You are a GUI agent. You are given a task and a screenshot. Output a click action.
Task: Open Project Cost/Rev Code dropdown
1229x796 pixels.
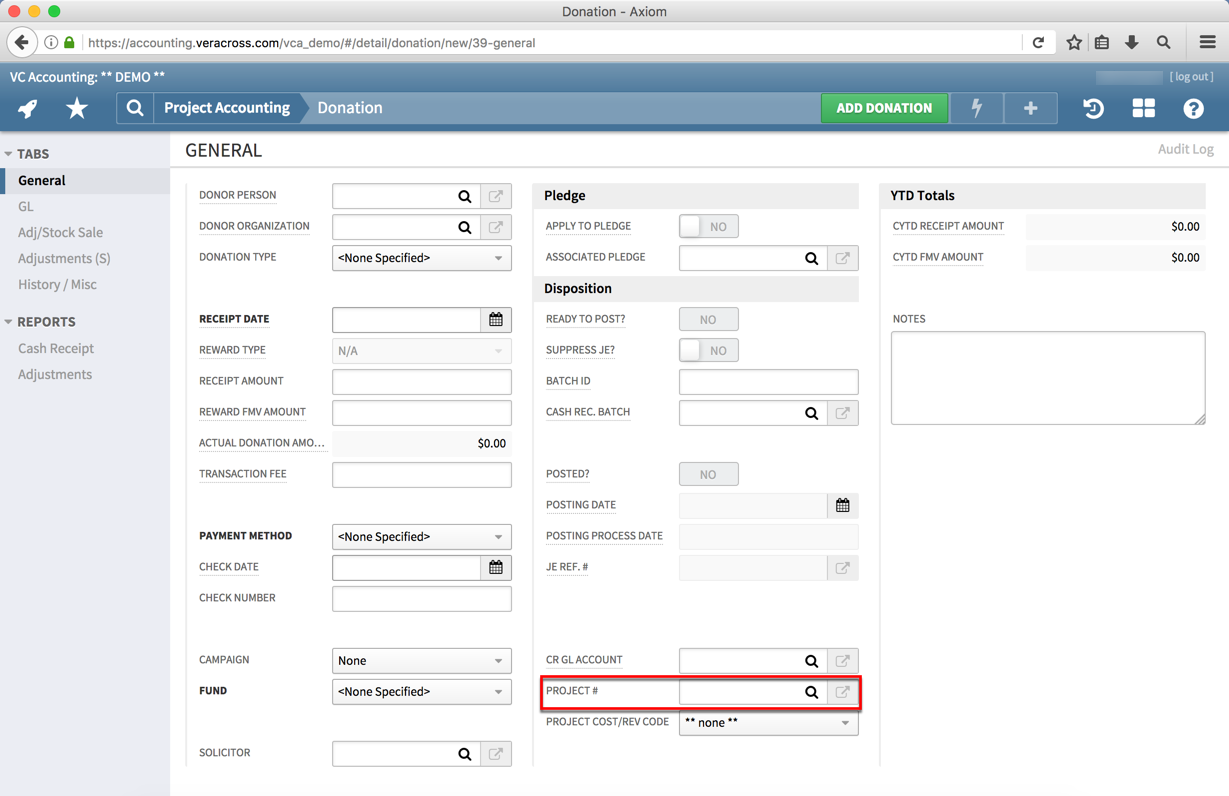point(769,723)
